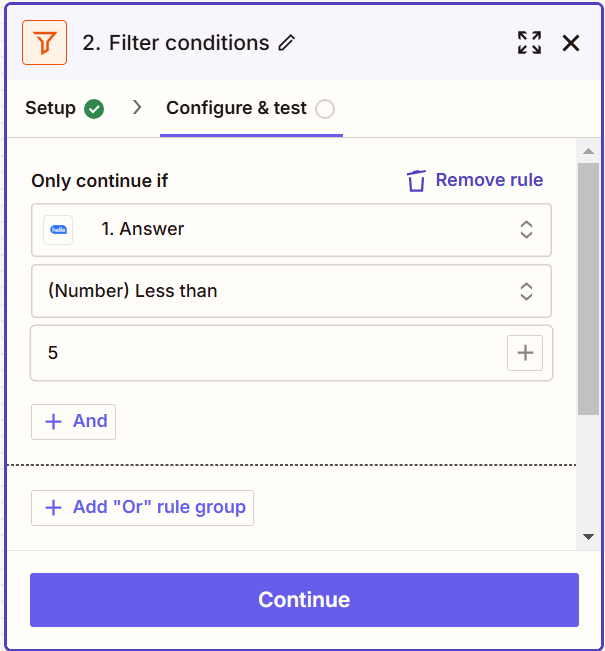This screenshot has height=651, width=605.
Task: Click the scrollbar down arrow
Action: click(588, 537)
